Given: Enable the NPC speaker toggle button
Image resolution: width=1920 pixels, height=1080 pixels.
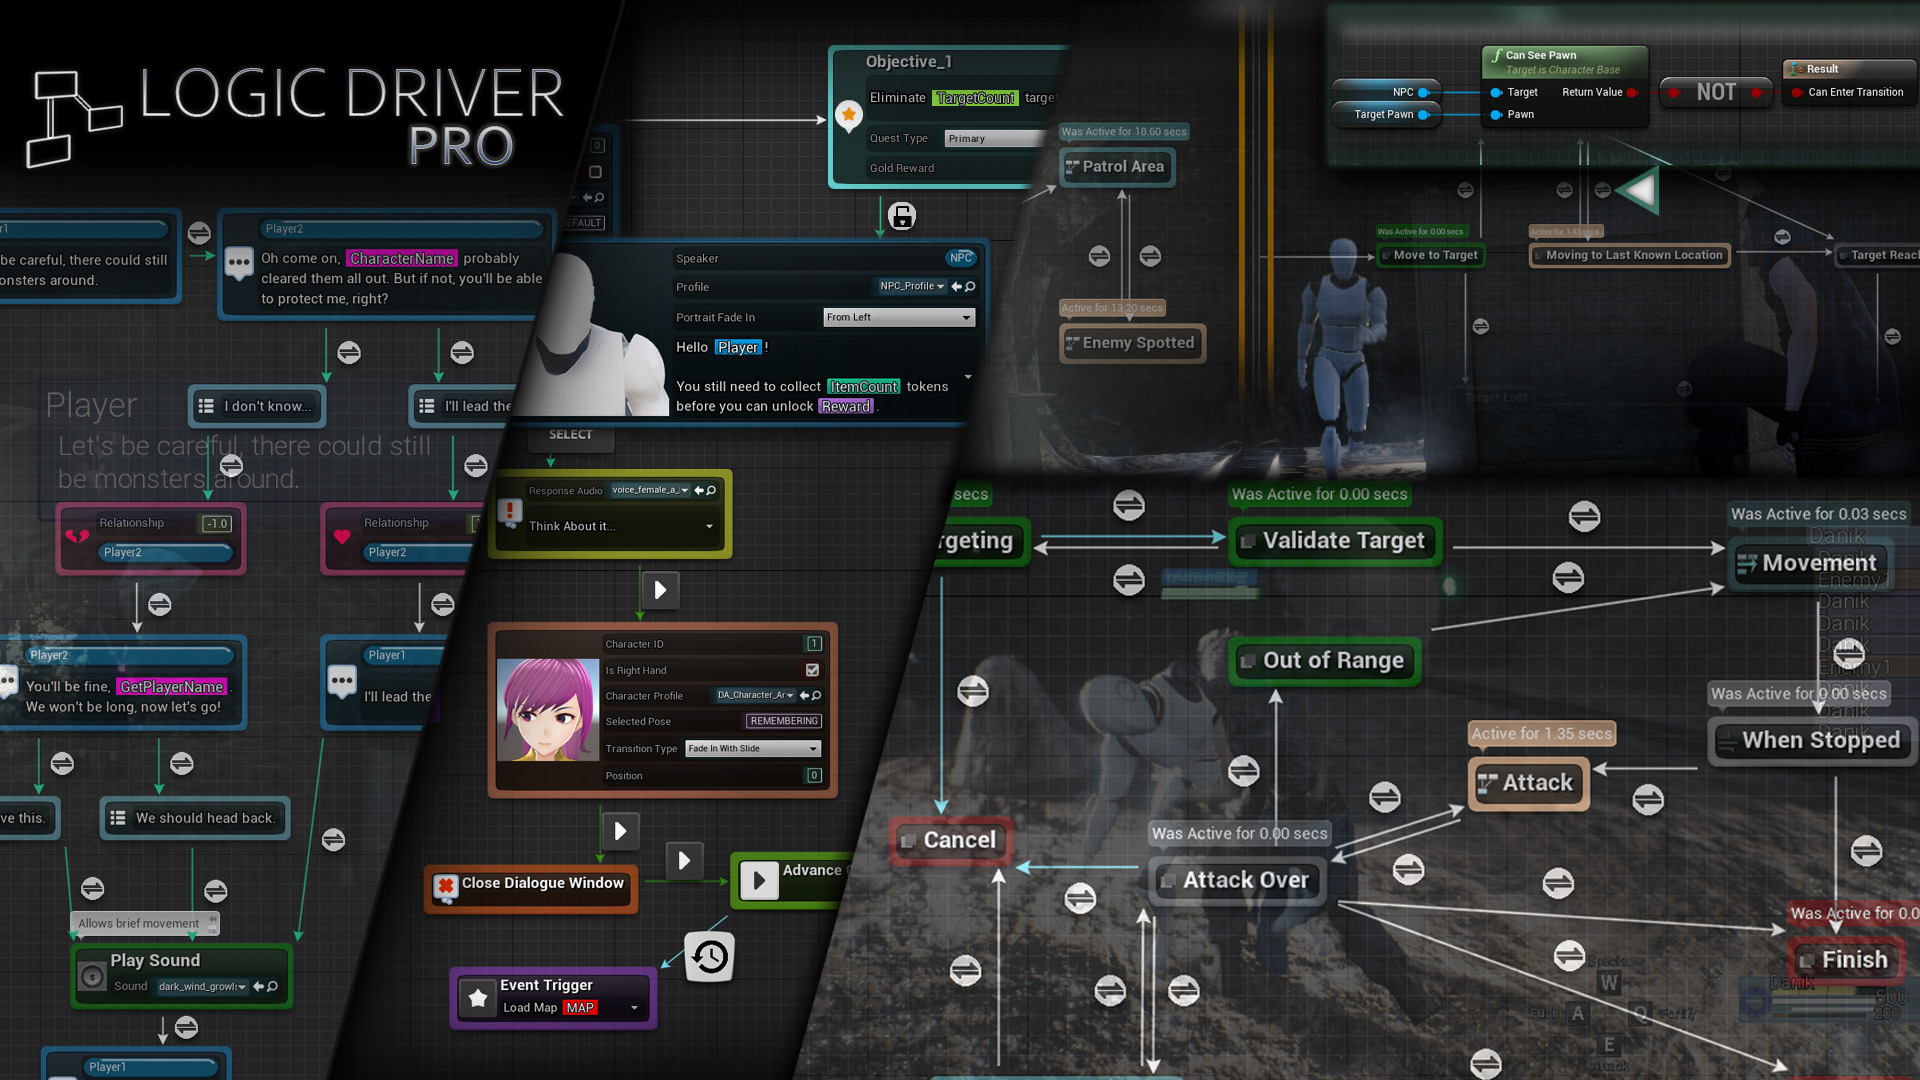Looking at the screenshot, I should coord(961,257).
